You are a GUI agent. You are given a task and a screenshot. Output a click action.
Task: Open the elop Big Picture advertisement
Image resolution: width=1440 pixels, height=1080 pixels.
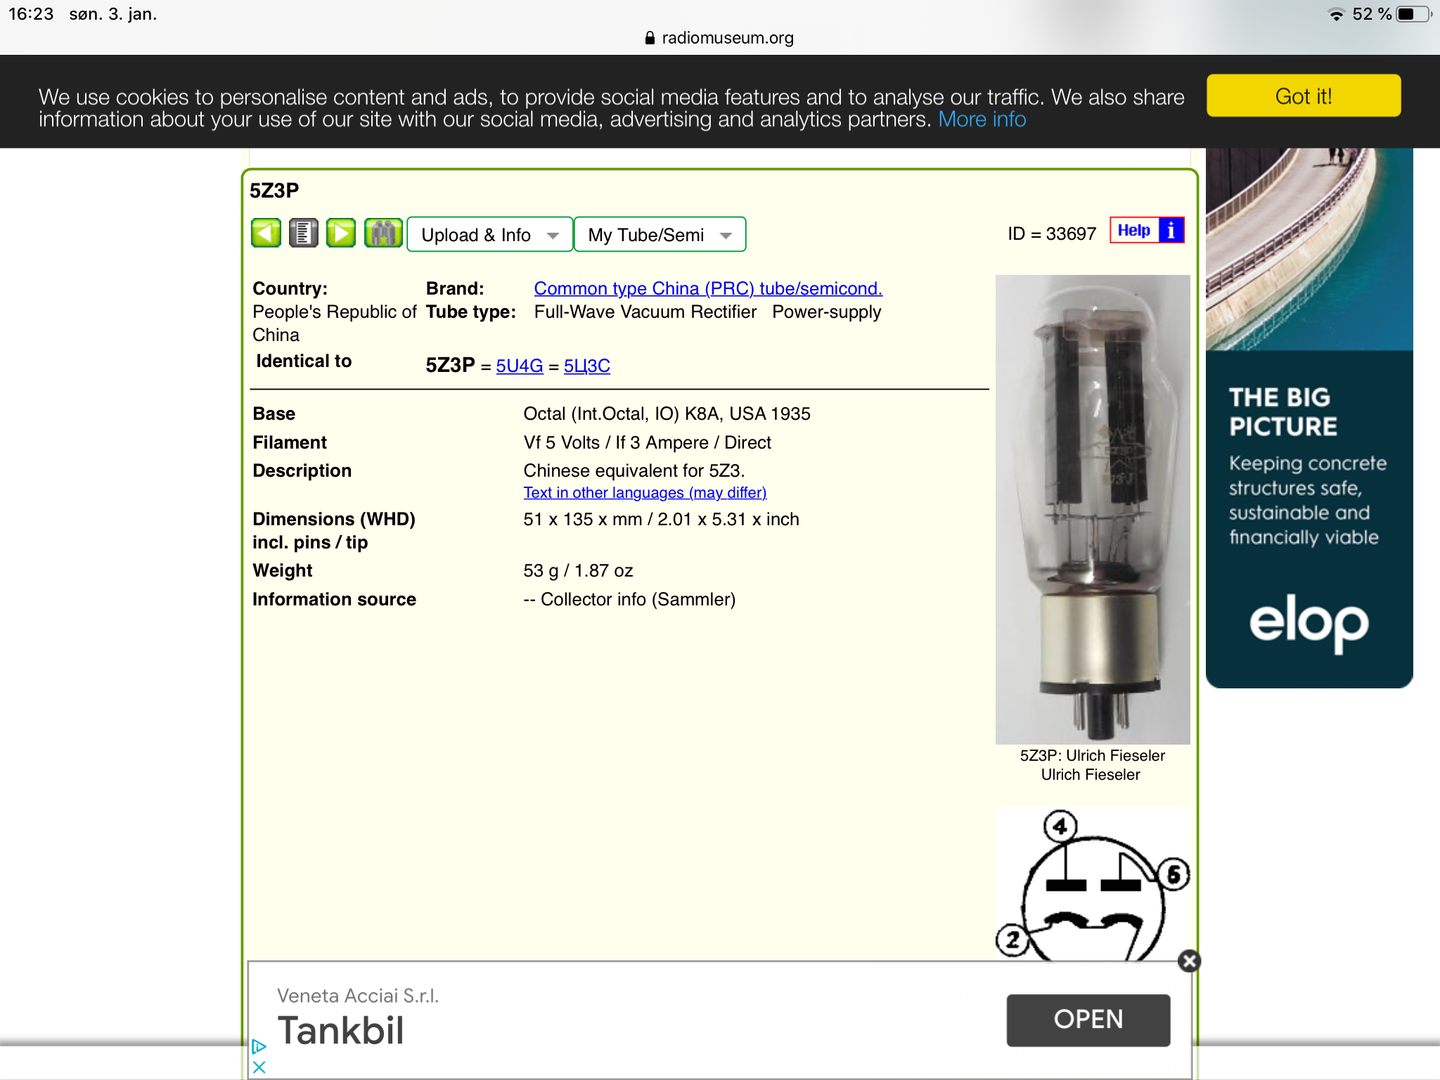pos(1309,418)
